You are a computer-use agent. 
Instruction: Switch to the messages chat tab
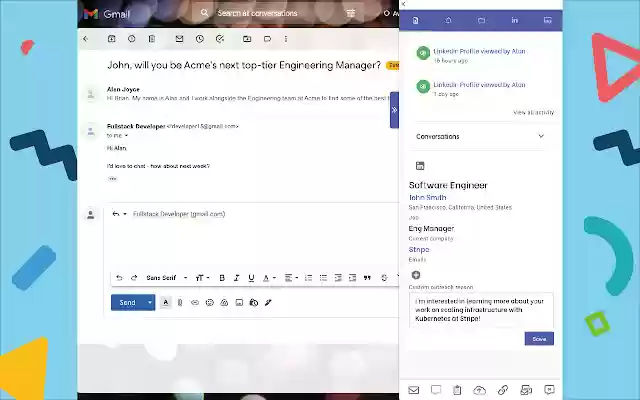[482, 20]
